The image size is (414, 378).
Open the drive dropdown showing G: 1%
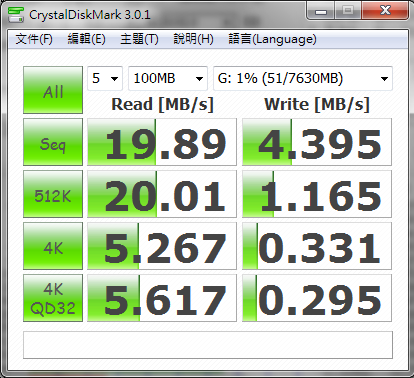pyautogui.click(x=303, y=78)
